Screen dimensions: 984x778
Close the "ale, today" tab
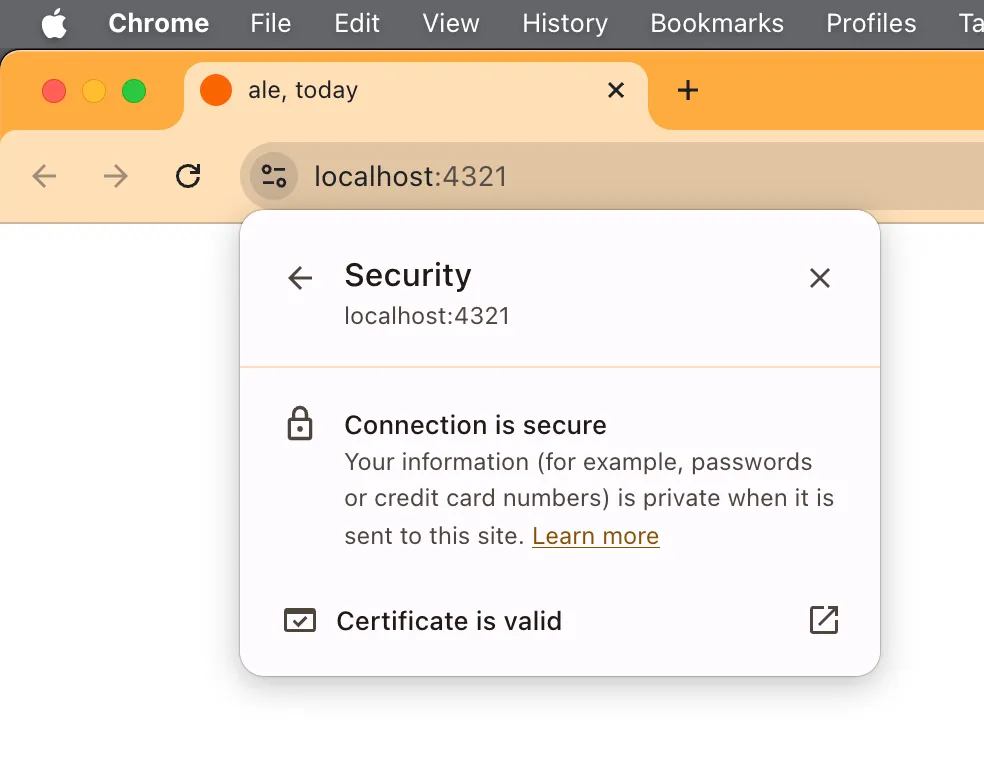coord(616,90)
